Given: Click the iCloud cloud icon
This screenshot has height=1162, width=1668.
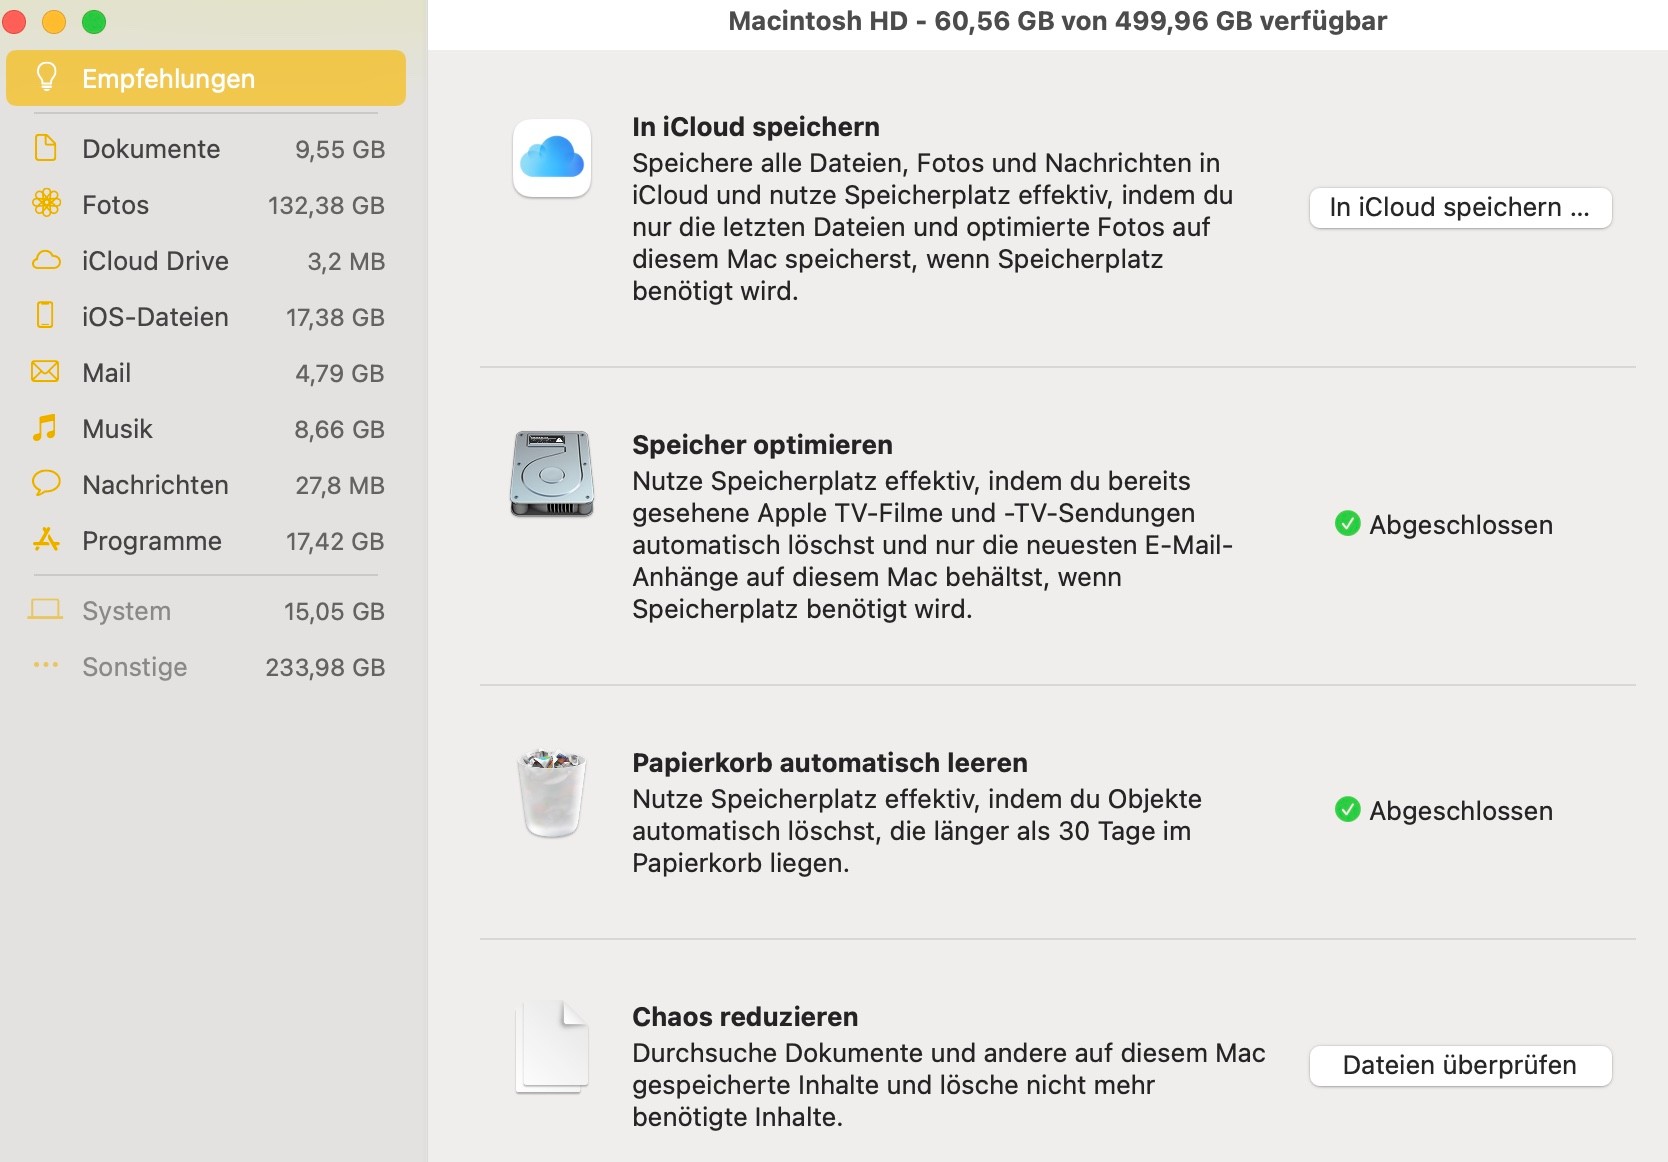Looking at the screenshot, I should pyautogui.click(x=551, y=158).
